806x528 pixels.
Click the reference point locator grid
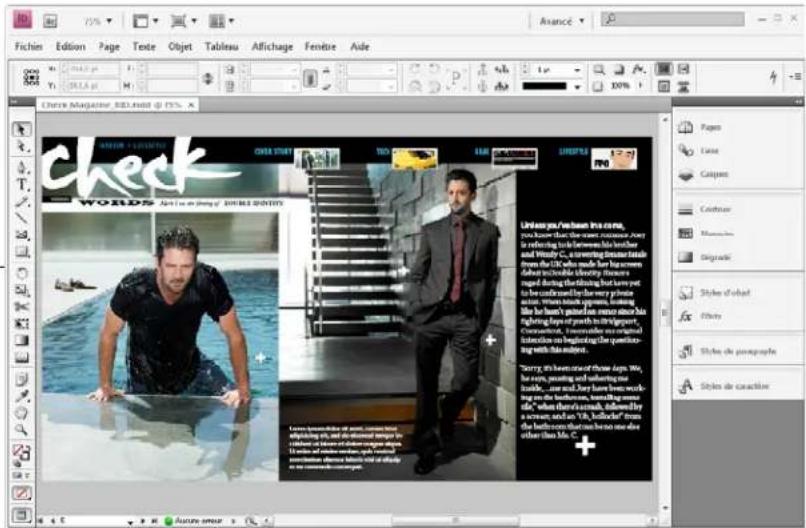[x=31, y=77]
